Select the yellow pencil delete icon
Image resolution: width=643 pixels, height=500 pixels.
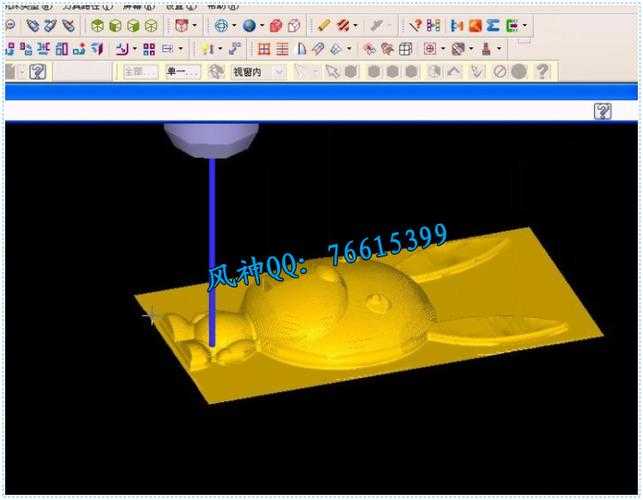click(324, 25)
